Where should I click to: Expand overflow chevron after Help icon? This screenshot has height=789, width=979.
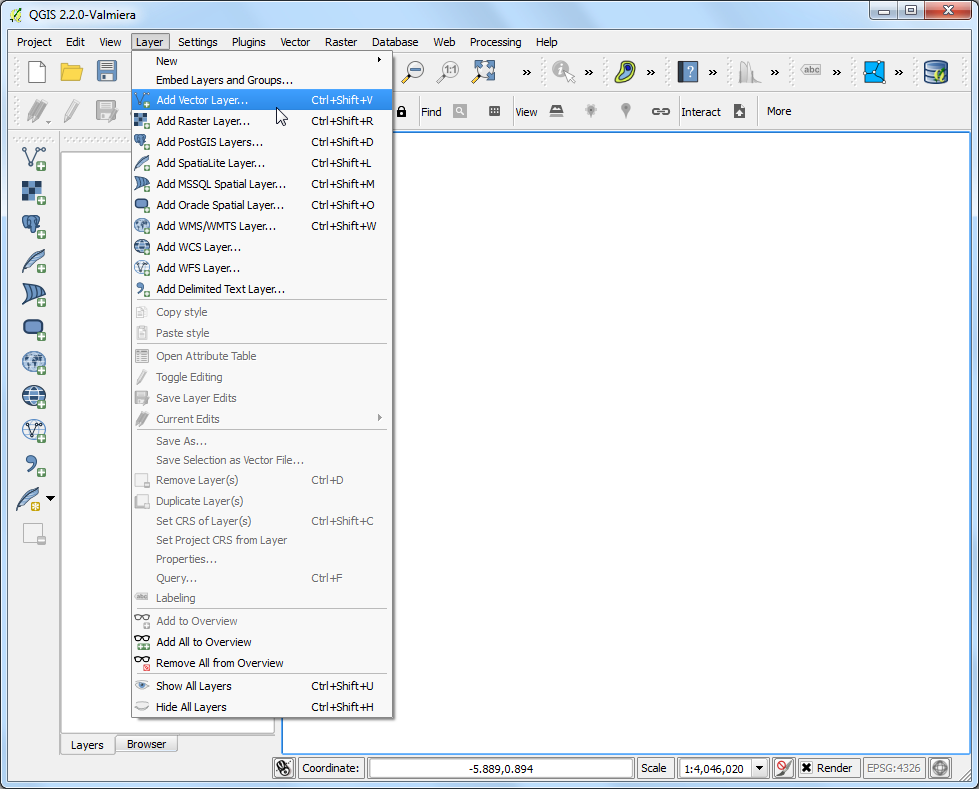[712, 72]
